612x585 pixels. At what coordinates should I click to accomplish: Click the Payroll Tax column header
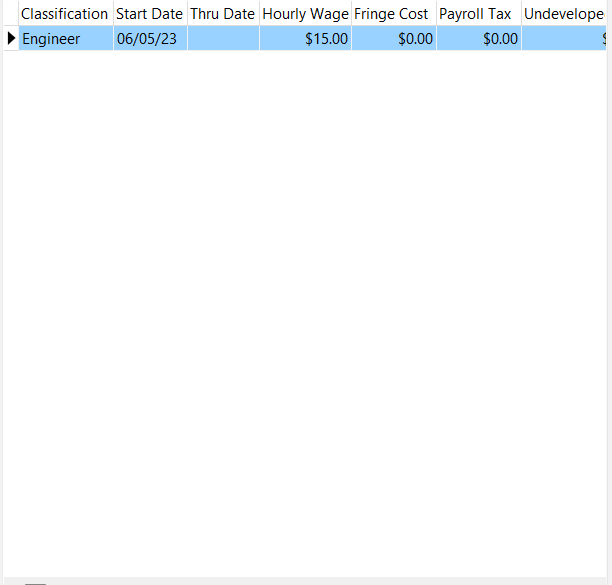pos(476,14)
